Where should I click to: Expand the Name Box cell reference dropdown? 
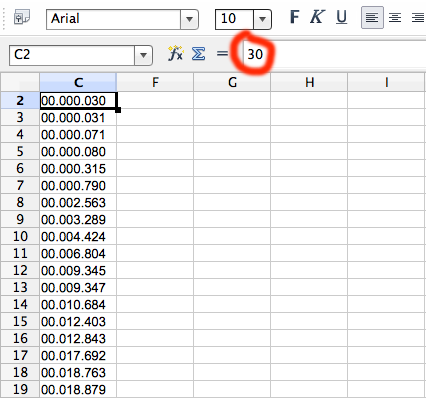coord(143,55)
